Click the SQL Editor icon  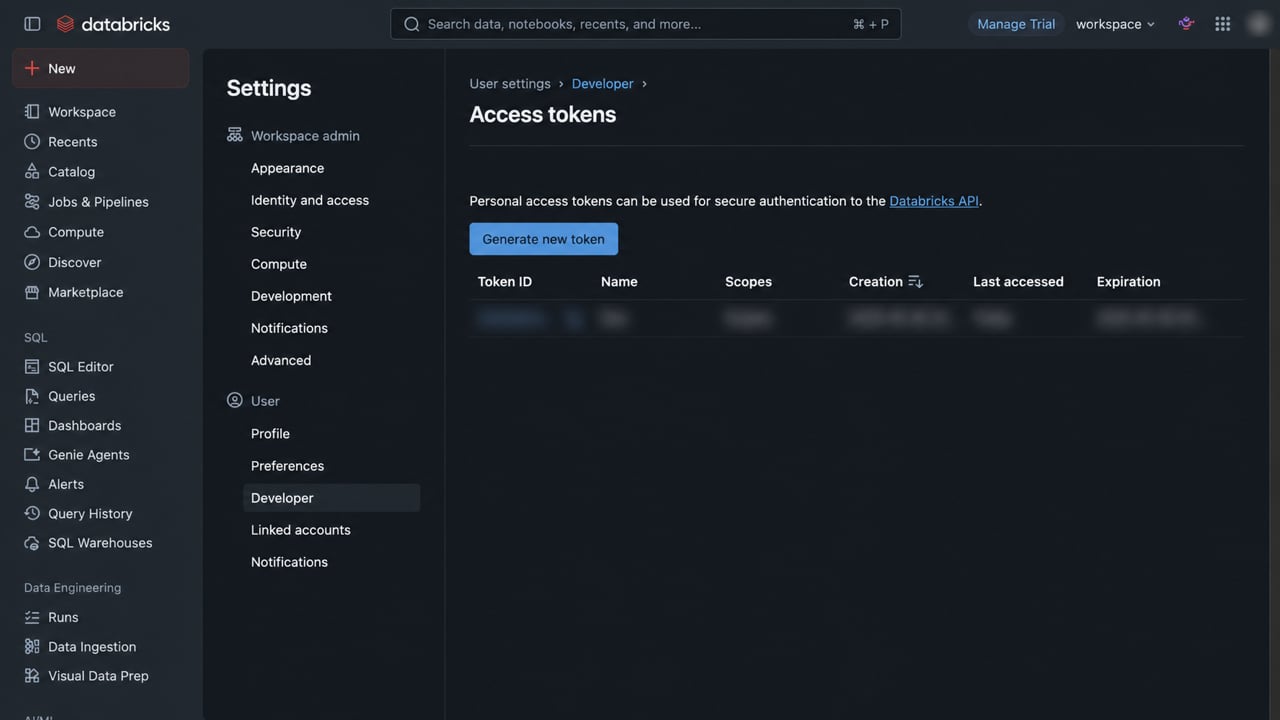pyautogui.click(x=32, y=367)
